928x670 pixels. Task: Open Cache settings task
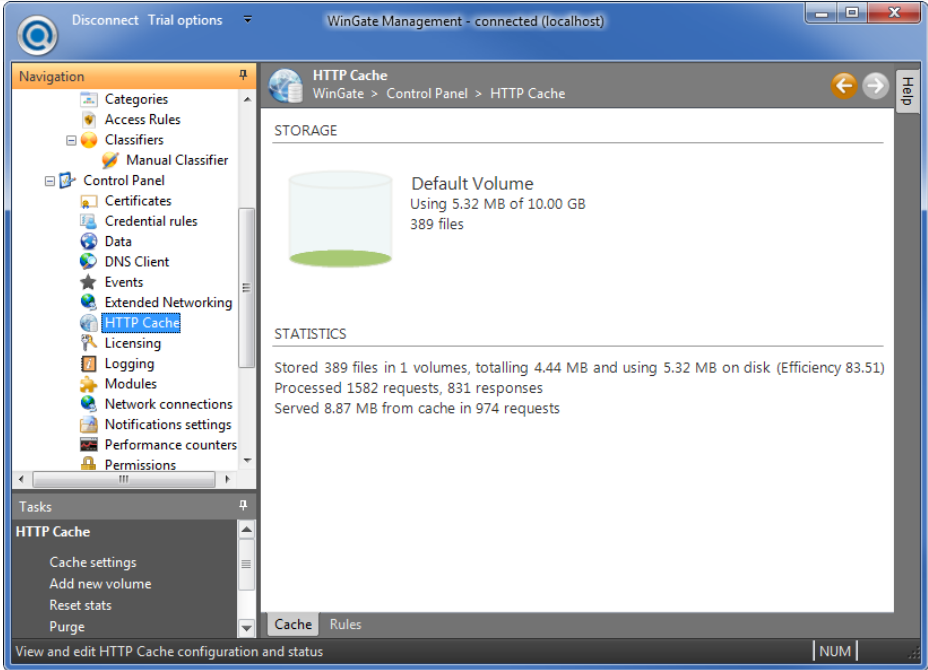[93, 562]
